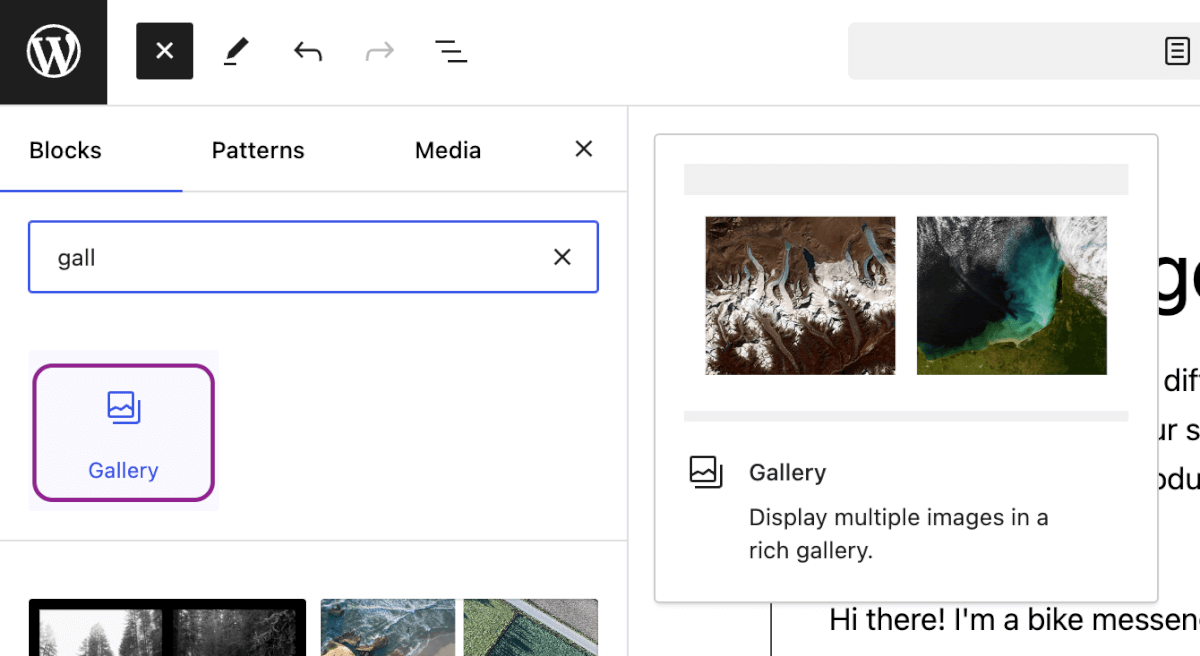The width and height of the screenshot is (1200, 656).
Task: Open document details from the top-right icon
Action: coord(1178,51)
